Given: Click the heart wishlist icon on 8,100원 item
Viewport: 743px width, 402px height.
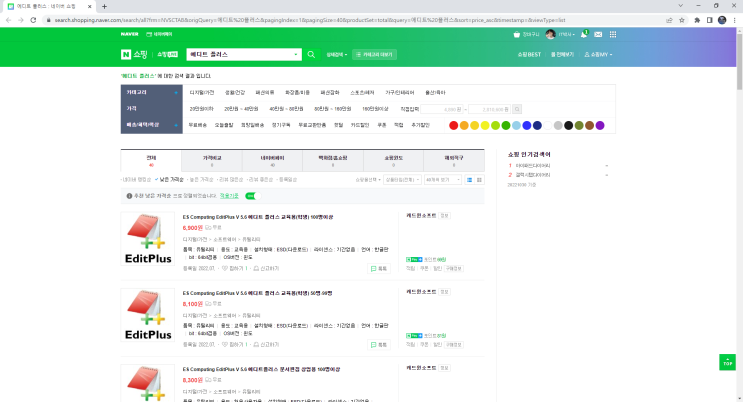Looking at the screenshot, I should click(x=225, y=345).
